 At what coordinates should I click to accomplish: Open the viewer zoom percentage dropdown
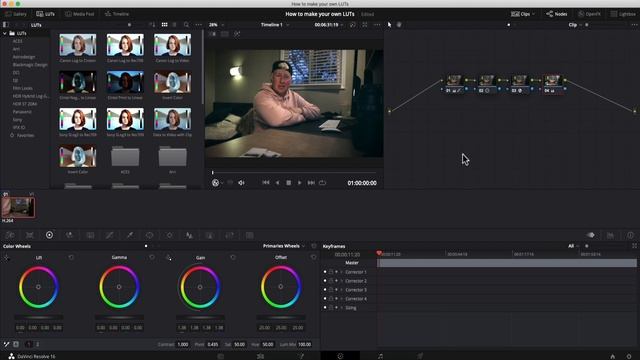coord(217,24)
